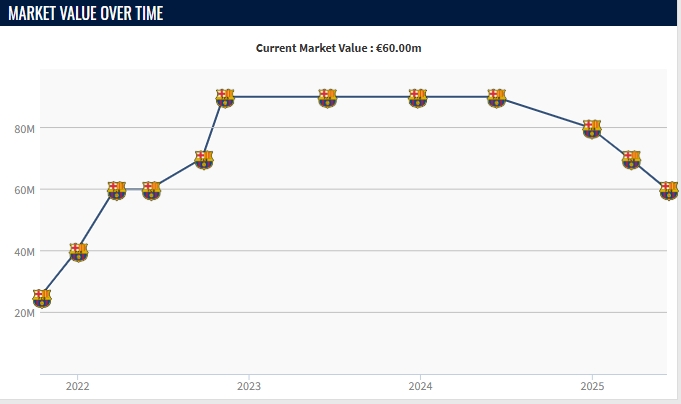Click the 90M crest marker in mid-2023
This screenshot has height=404, width=681.
[328, 98]
